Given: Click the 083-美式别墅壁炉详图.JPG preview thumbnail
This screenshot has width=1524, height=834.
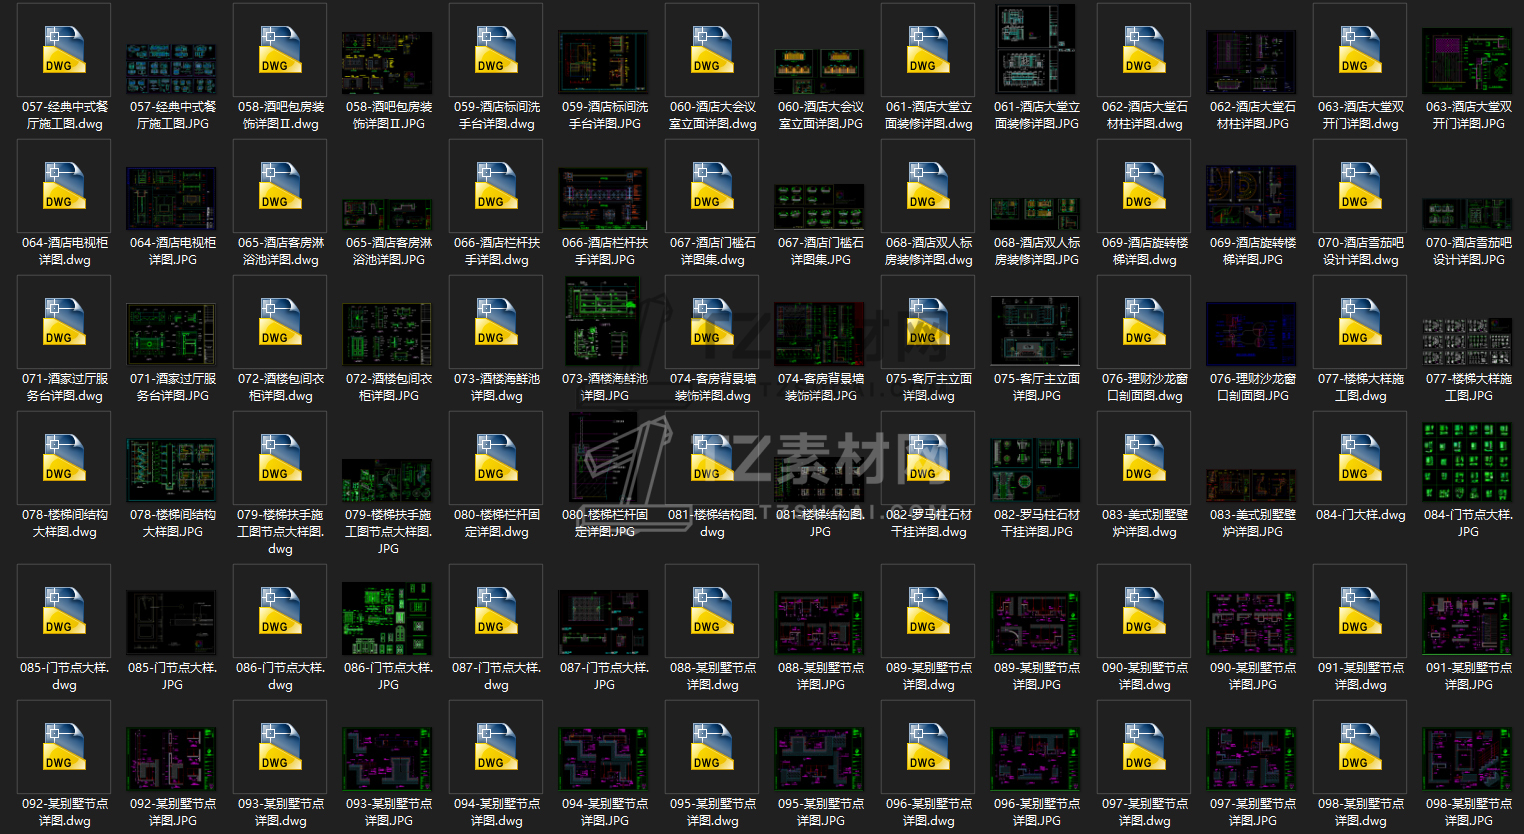Looking at the screenshot, I should (x=1252, y=486).
